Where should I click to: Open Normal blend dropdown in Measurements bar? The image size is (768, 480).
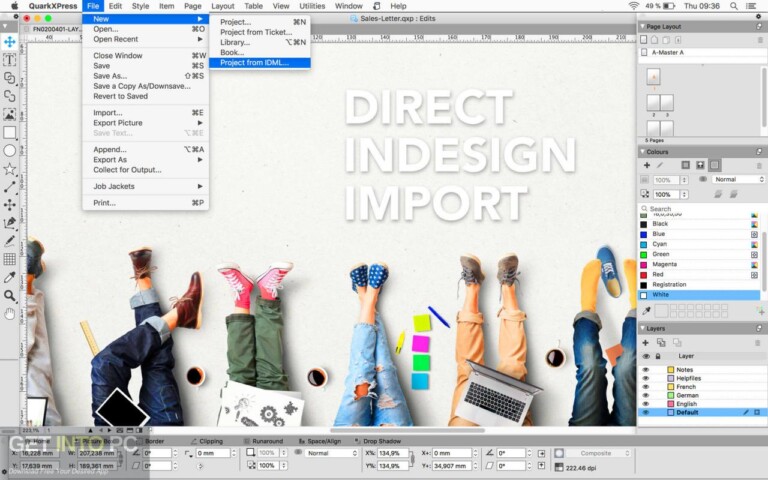coord(331,453)
